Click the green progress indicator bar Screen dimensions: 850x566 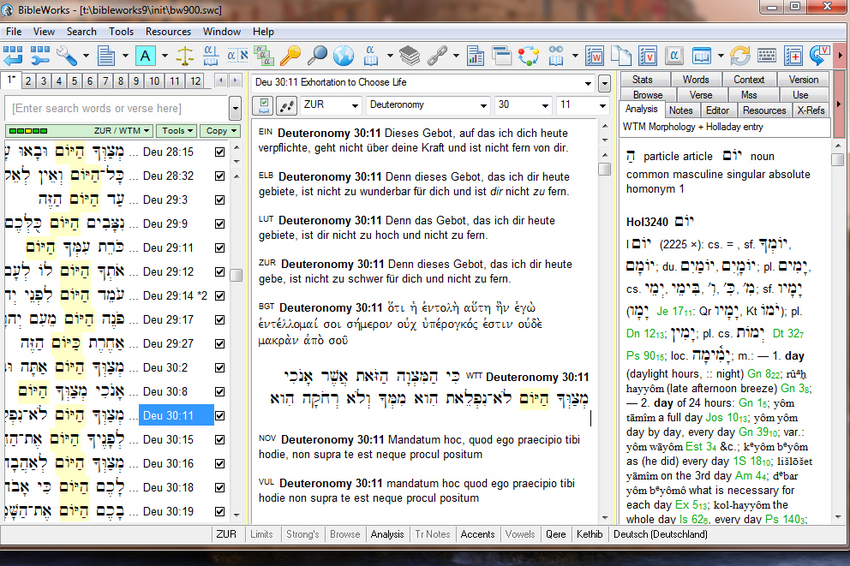pos(28,131)
